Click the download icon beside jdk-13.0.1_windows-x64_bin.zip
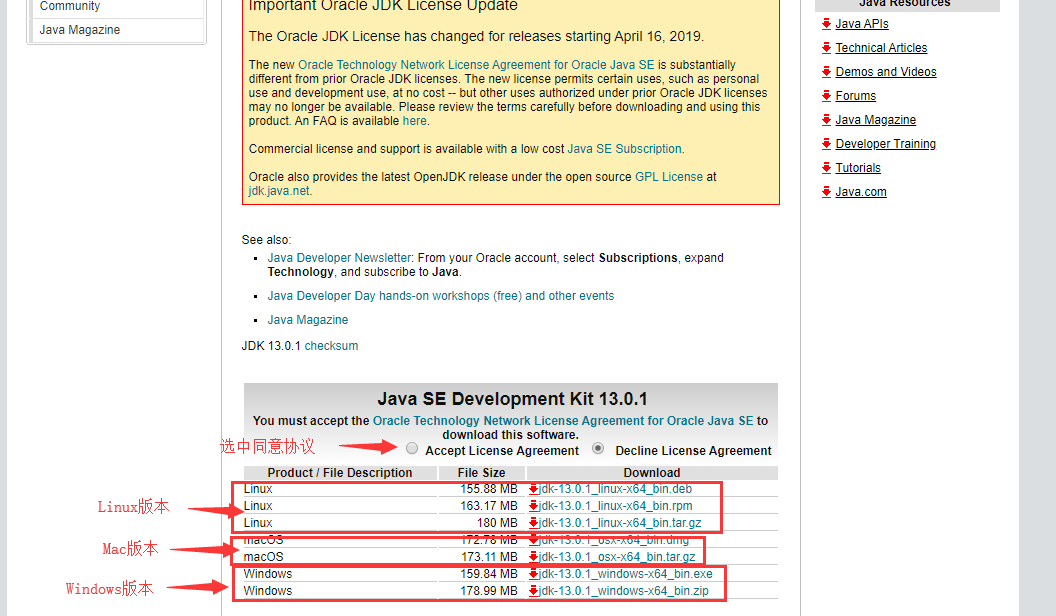This screenshot has width=1056, height=616. [x=533, y=591]
